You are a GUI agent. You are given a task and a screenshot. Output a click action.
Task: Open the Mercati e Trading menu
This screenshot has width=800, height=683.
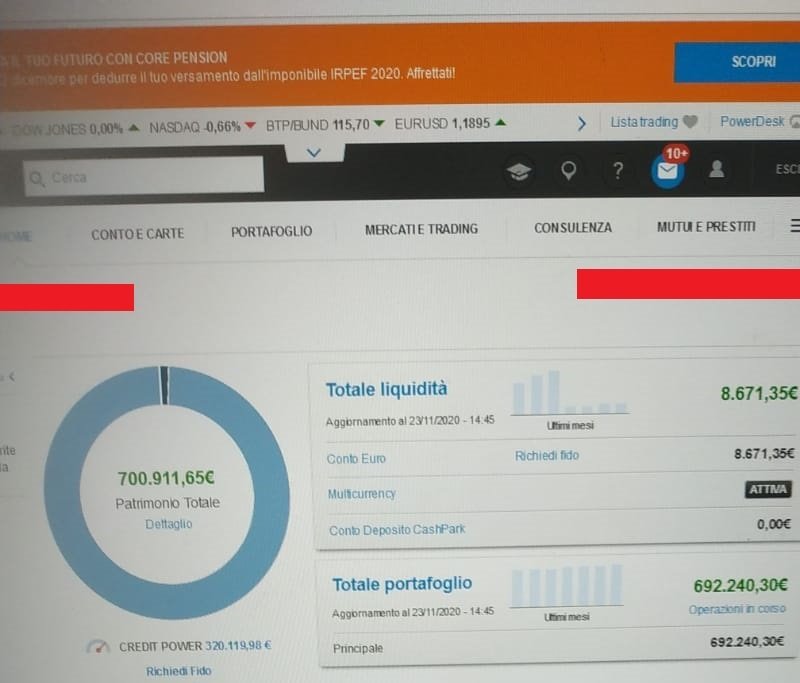[421, 229]
